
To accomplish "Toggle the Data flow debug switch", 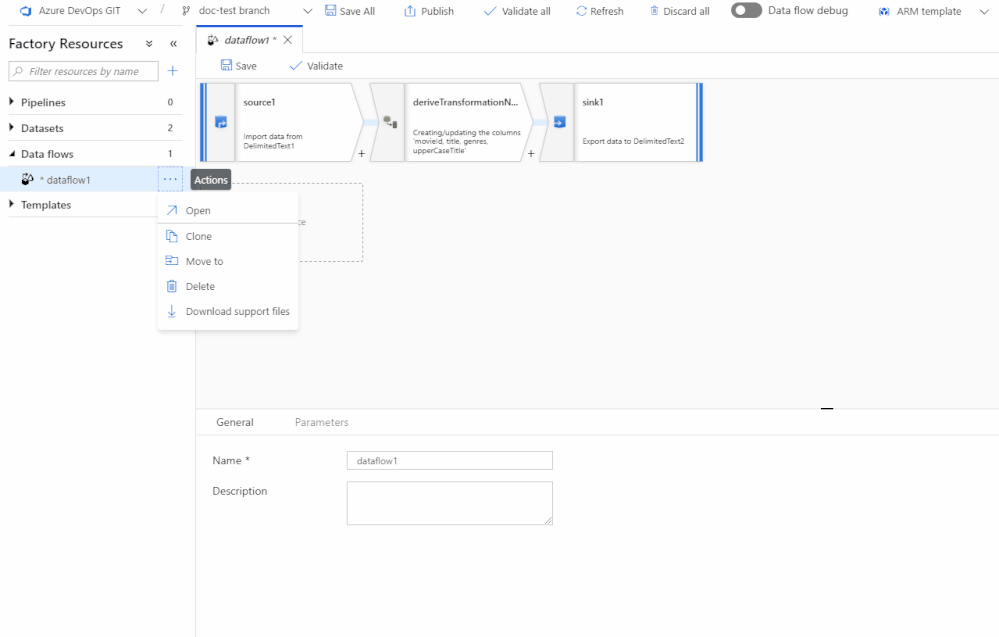I will coord(746,10).
